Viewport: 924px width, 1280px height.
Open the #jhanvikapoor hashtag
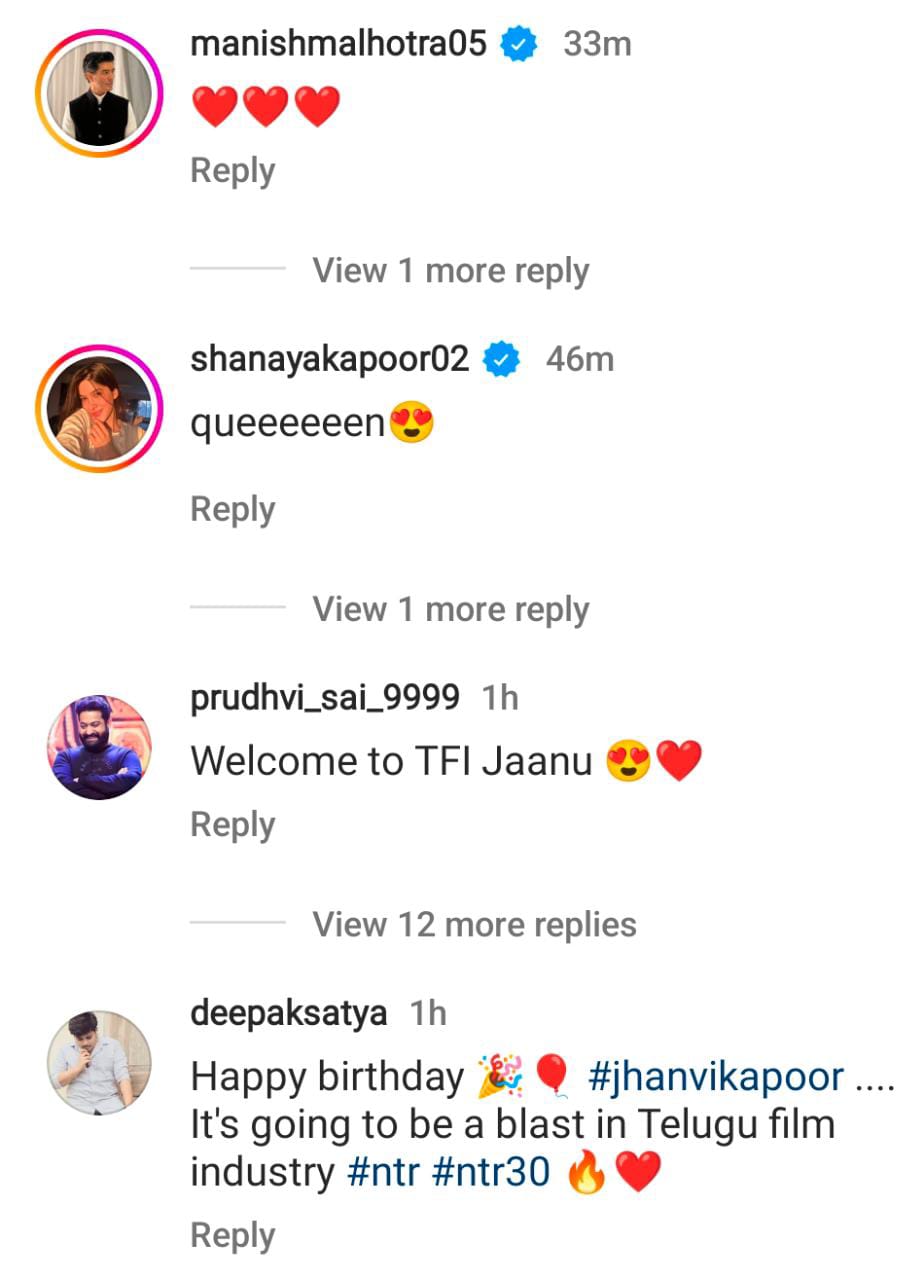tap(716, 1077)
